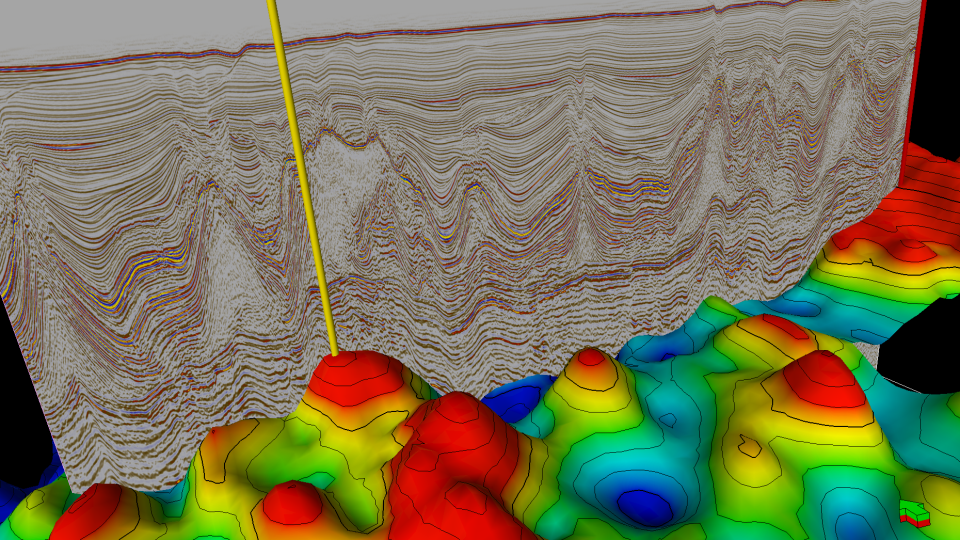Click the black background at the top right

click(x=940, y=60)
